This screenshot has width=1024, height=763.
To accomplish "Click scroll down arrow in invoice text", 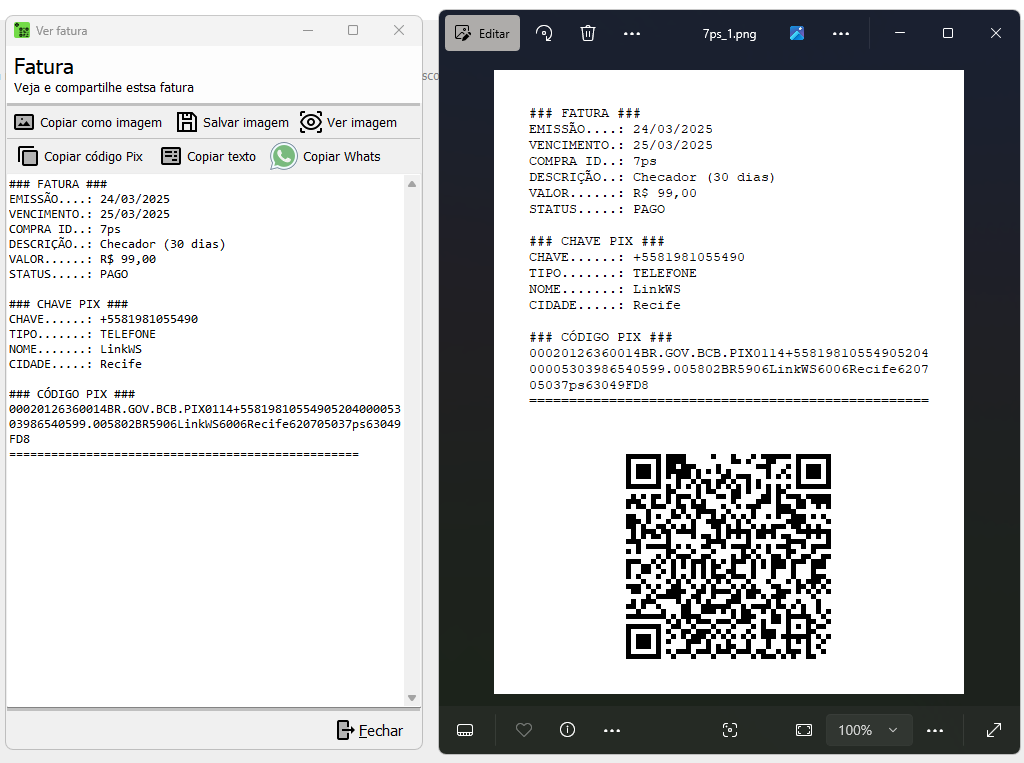I will (412, 697).
